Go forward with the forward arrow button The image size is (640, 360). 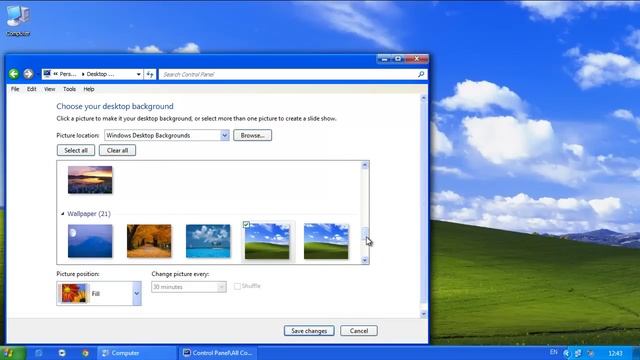(x=28, y=74)
